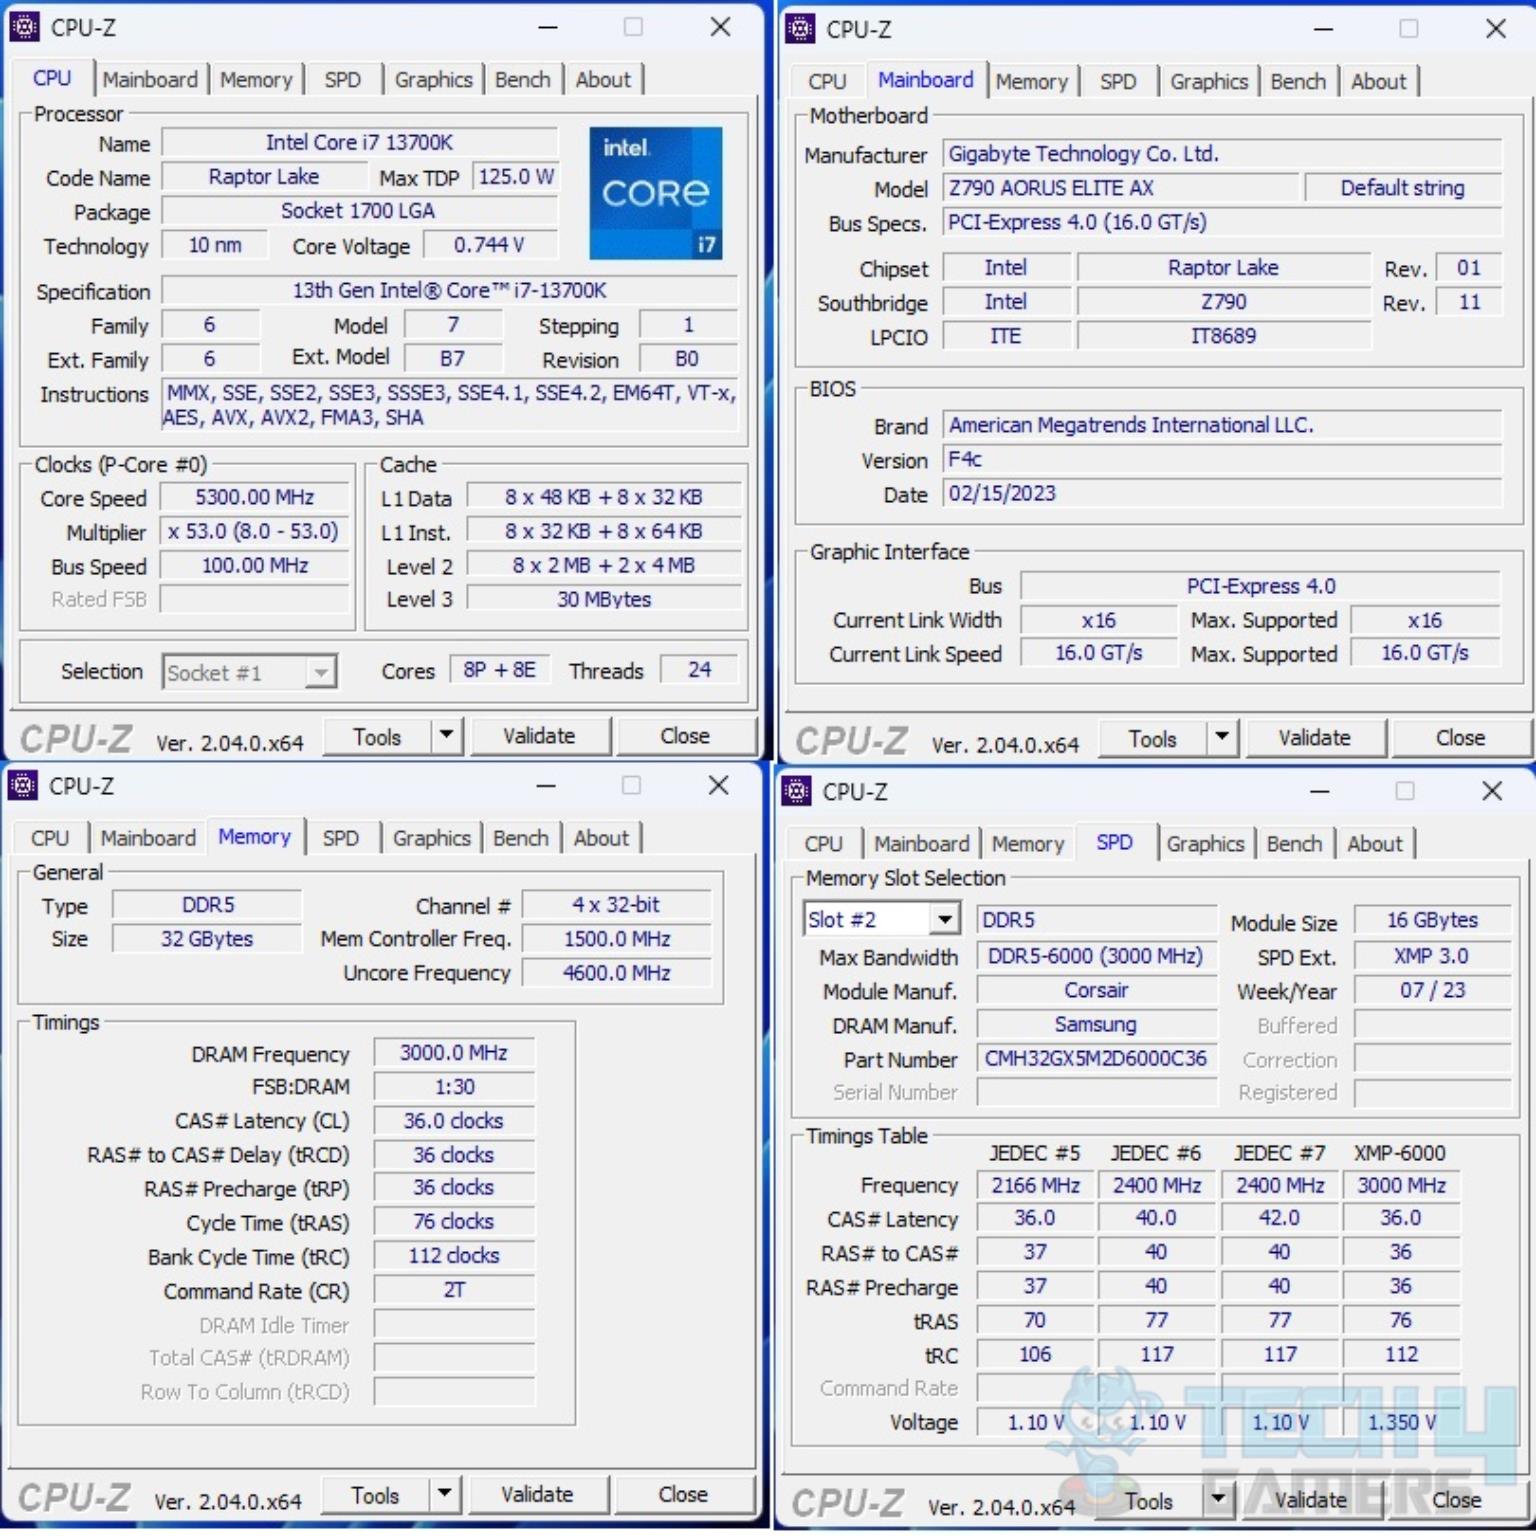Open Graphics tab in CPU window
Image resolution: width=1536 pixels, height=1536 pixels.
(x=433, y=80)
